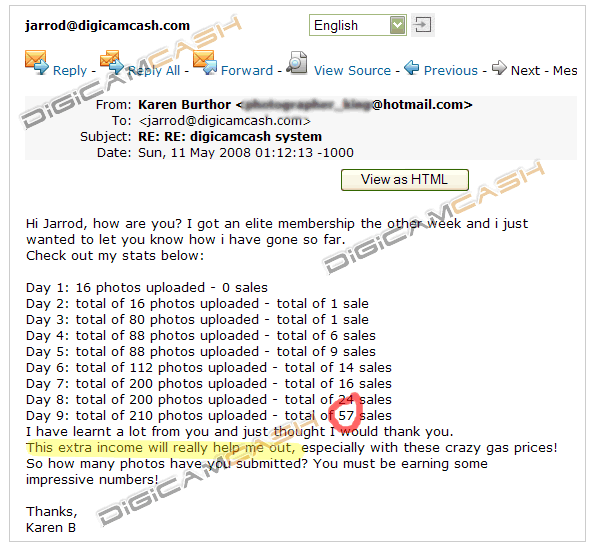The height and width of the screenshot is (548, 600).
Task: Click the Check out my stats below line
Action: (x=115, y=256)
